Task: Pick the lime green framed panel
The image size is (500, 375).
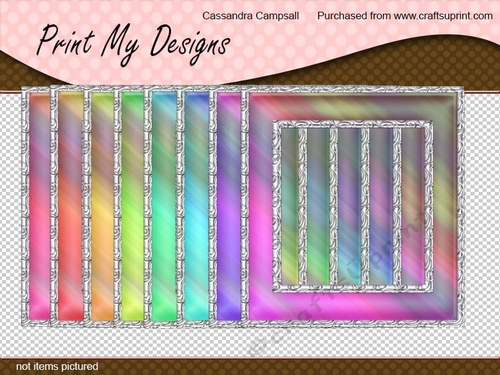Action: coord(130,206)
